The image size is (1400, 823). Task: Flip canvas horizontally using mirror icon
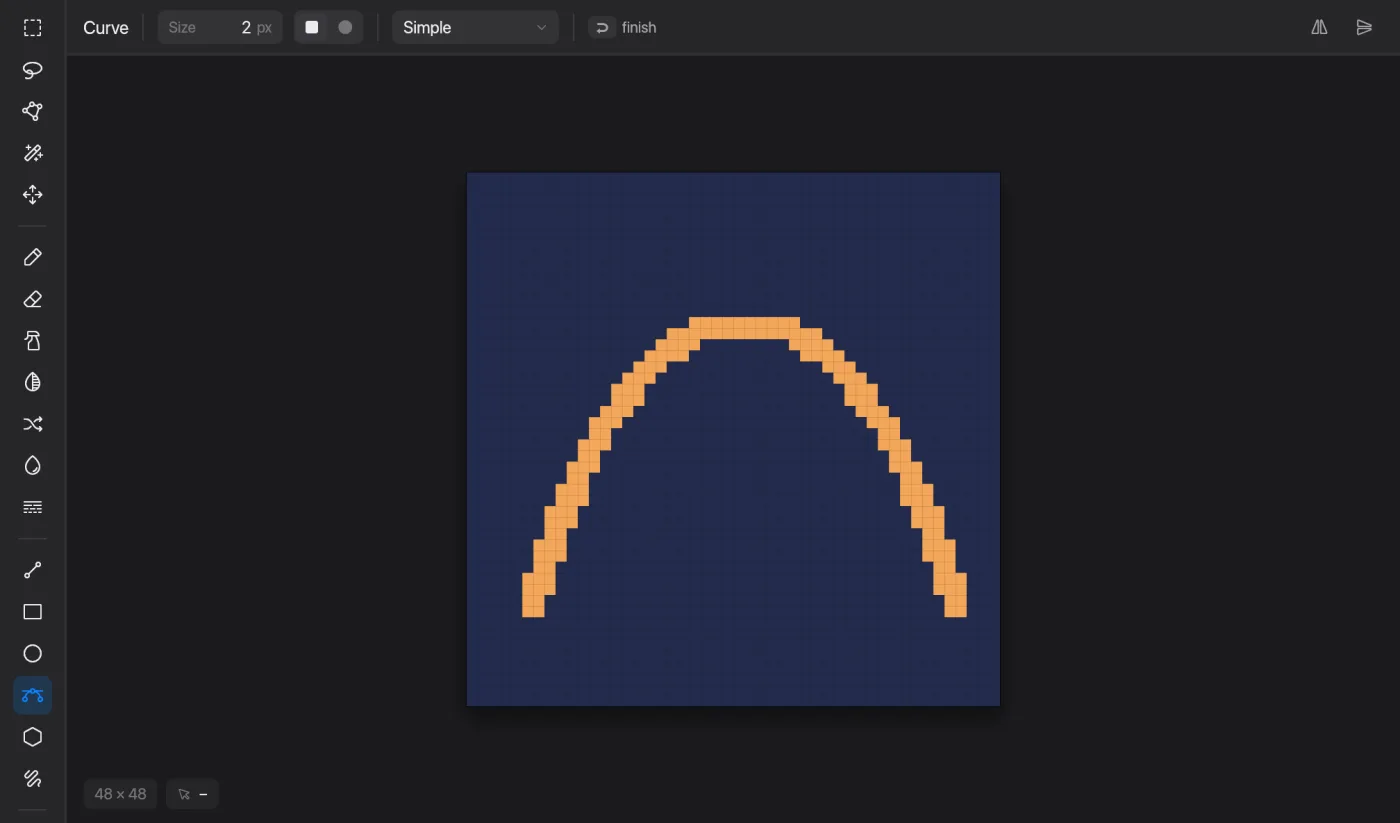pos(1320,28)
